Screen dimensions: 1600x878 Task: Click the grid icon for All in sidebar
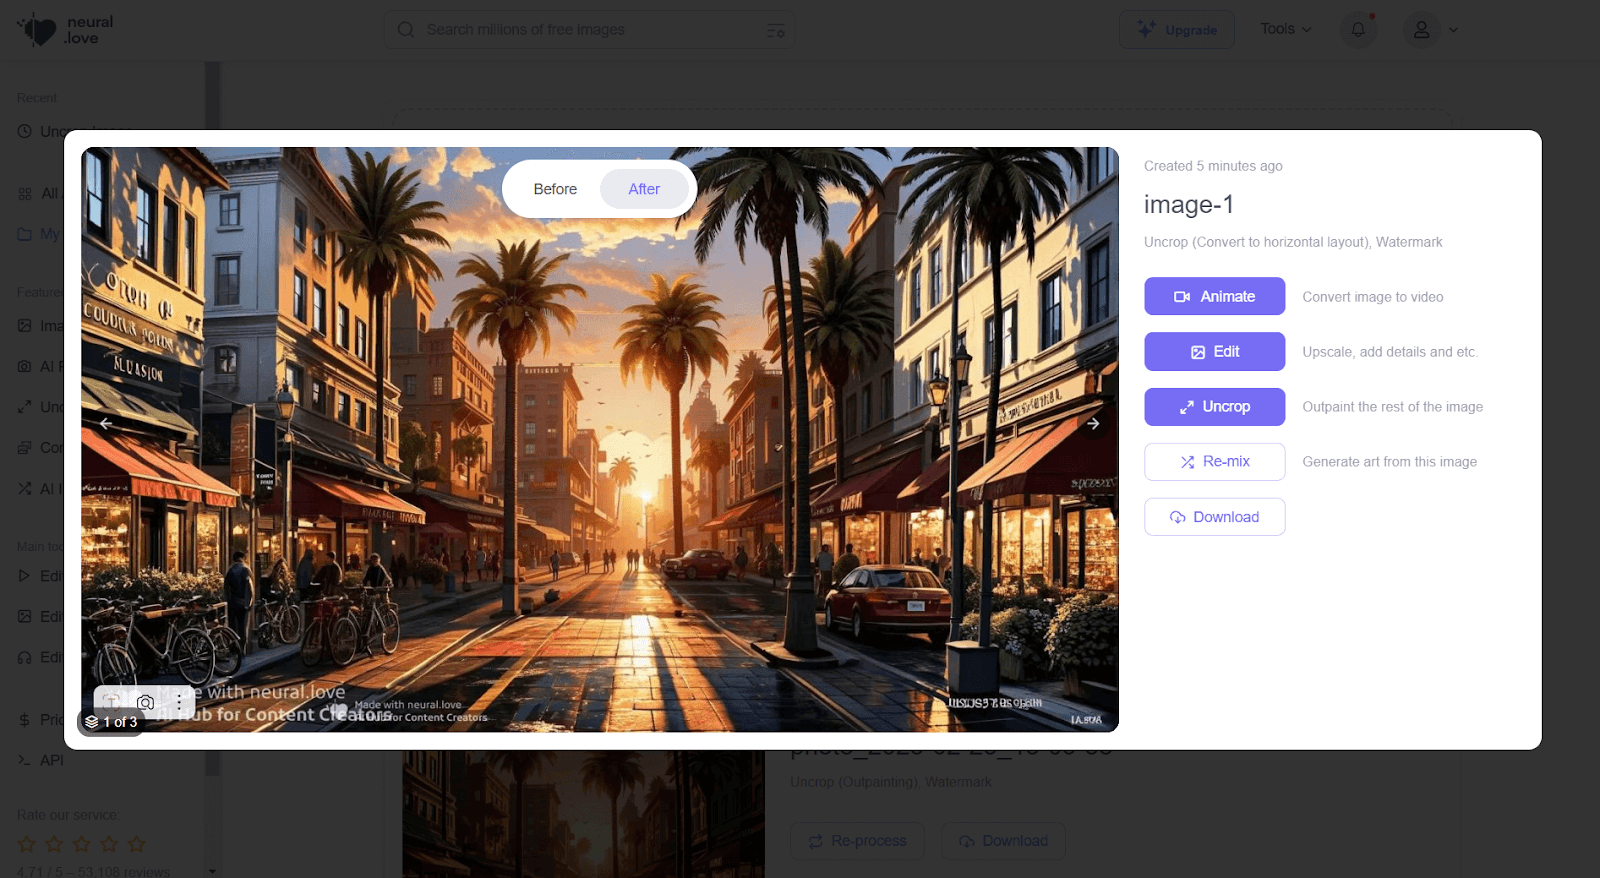click(25, 193)
